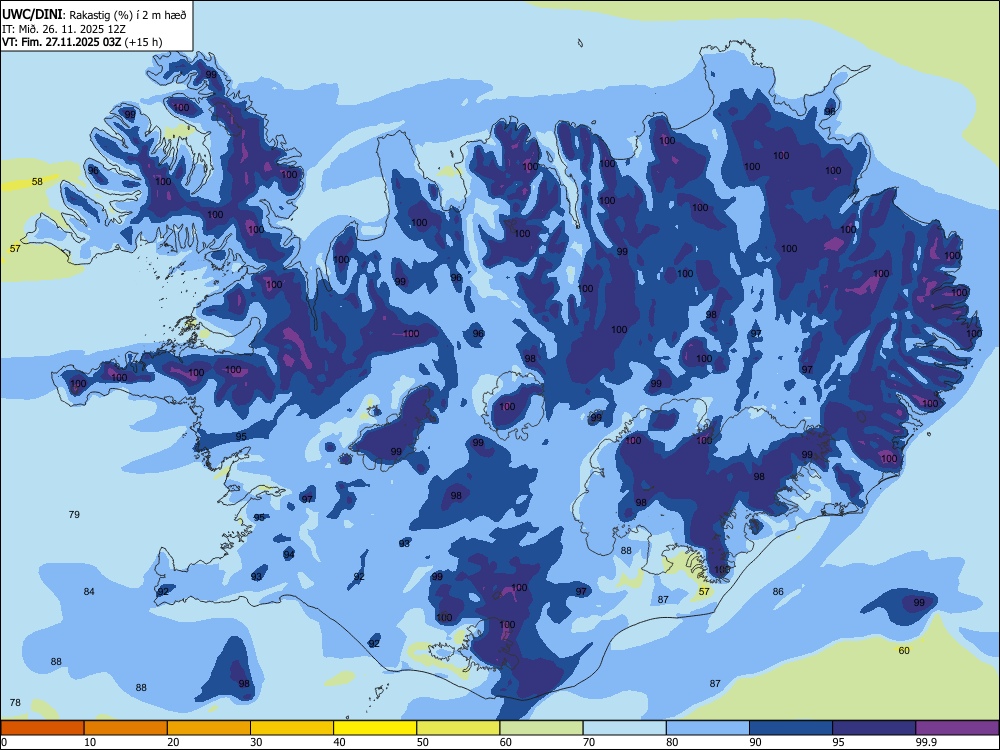Click the 50–60 pale yellow legend swatch
The height and width of the screenshot is (750, 1000).
458,728
